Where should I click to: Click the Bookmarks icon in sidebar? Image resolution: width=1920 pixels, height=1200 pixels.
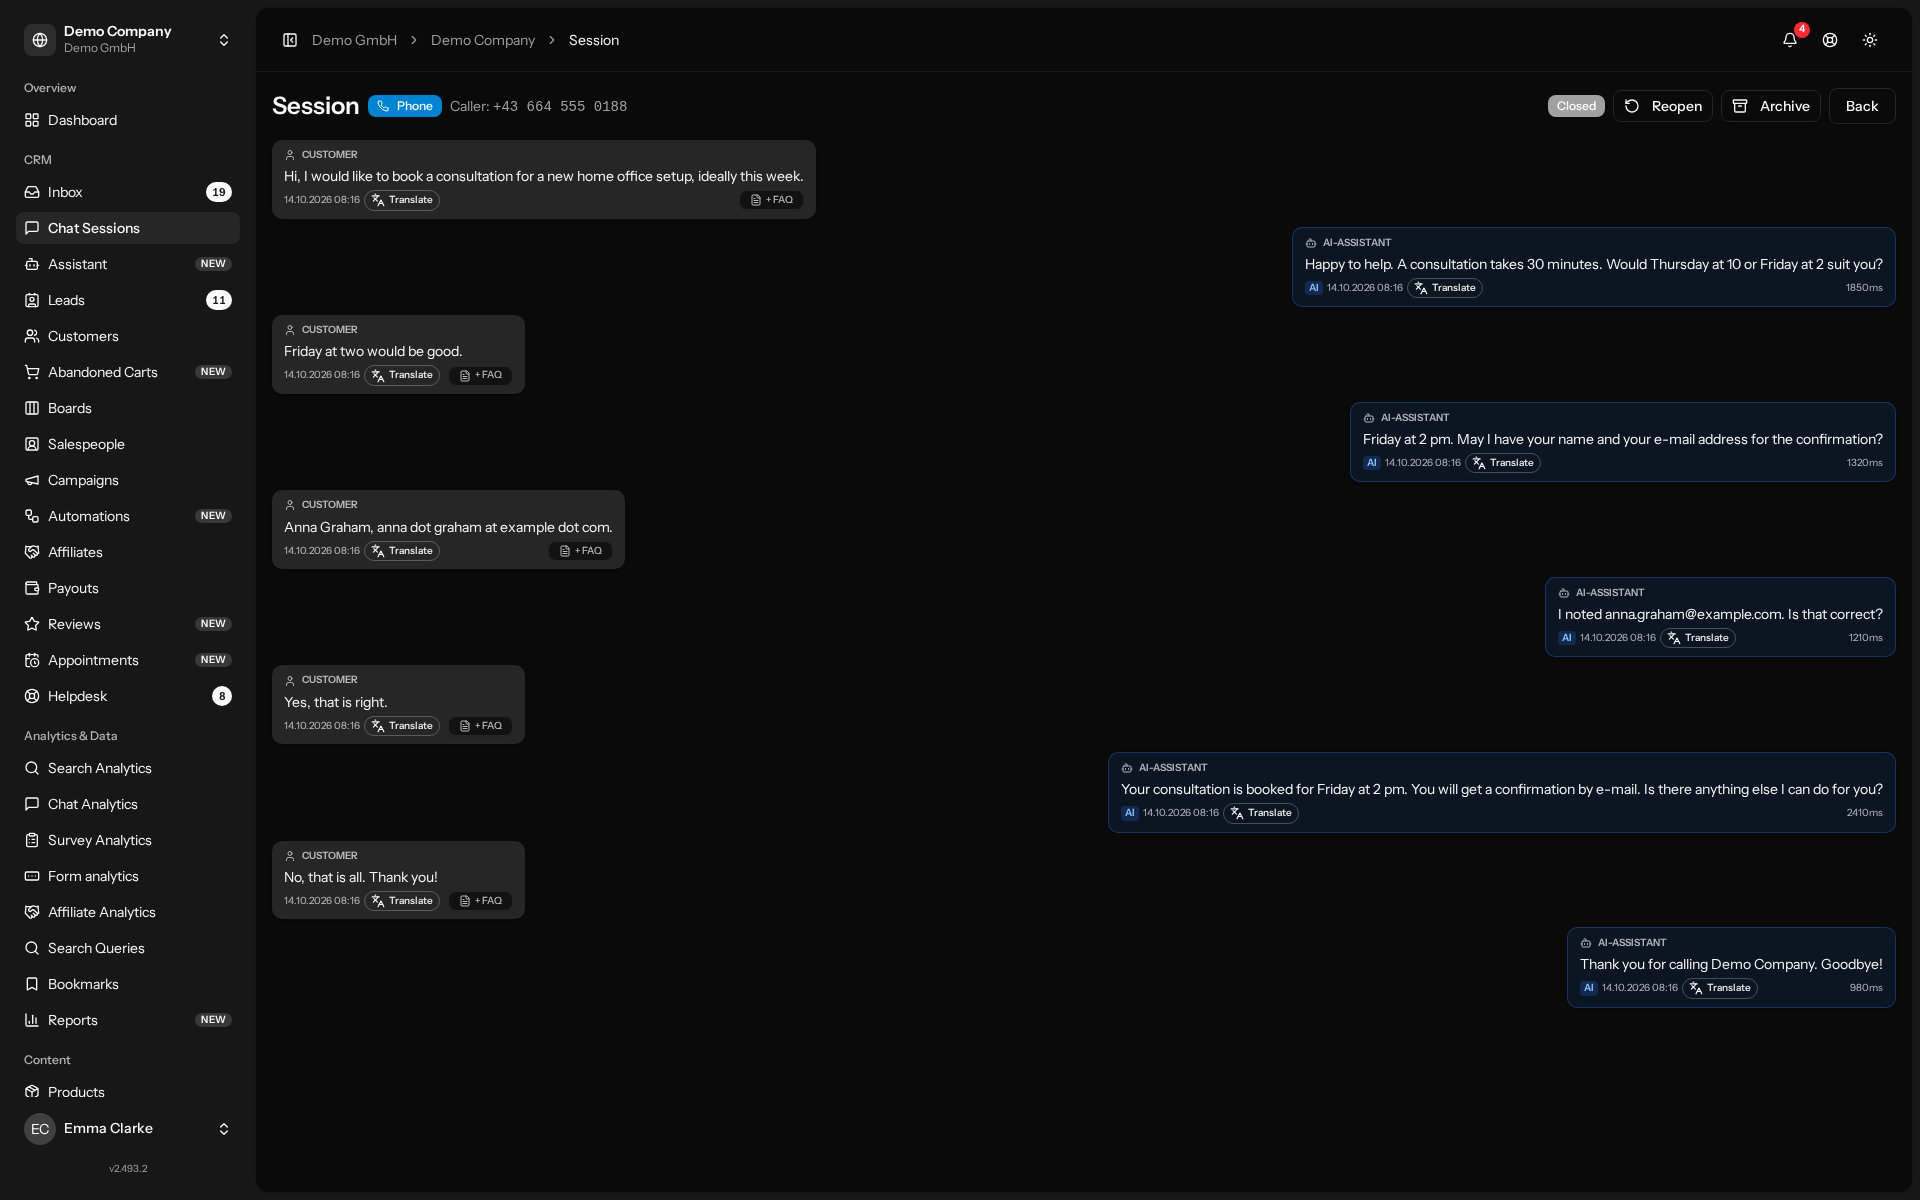[x=32, y=984]
